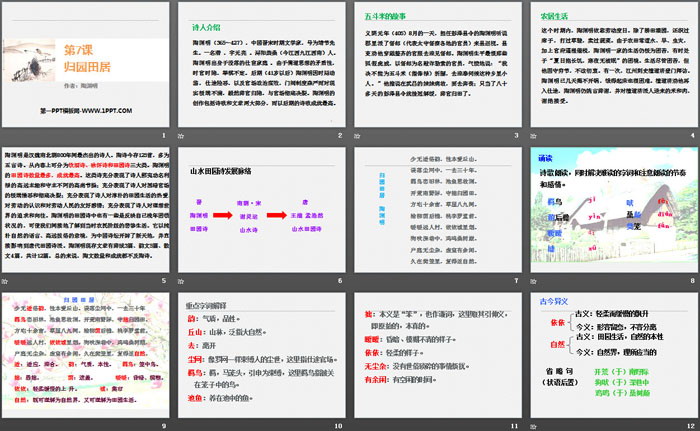
Task: Select slide 8 thumbnail 诵读 with cottage picture
Action: click(614, 210)
